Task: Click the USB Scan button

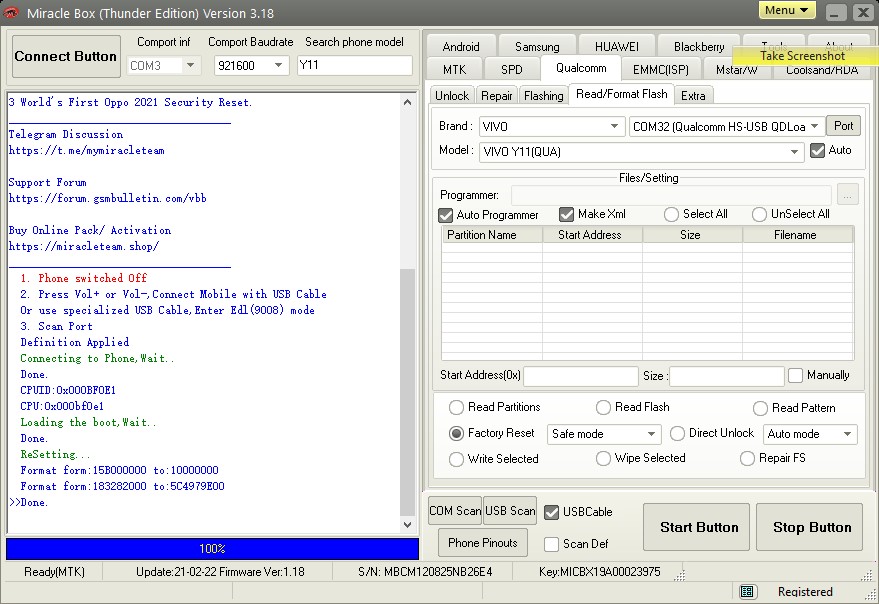Action: click(510, 510)
